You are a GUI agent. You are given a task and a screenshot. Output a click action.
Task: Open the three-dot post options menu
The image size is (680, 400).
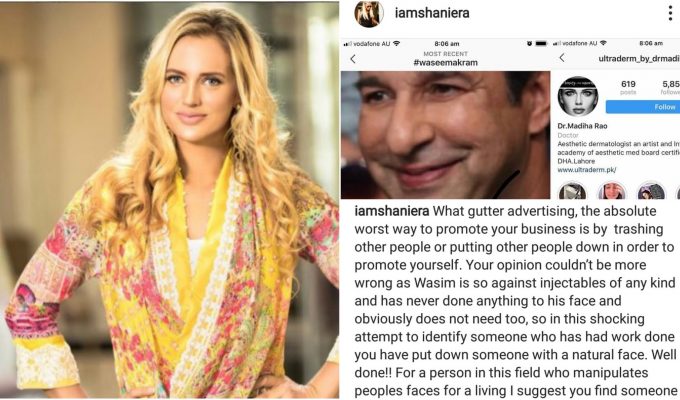click(x=670, y=13)
